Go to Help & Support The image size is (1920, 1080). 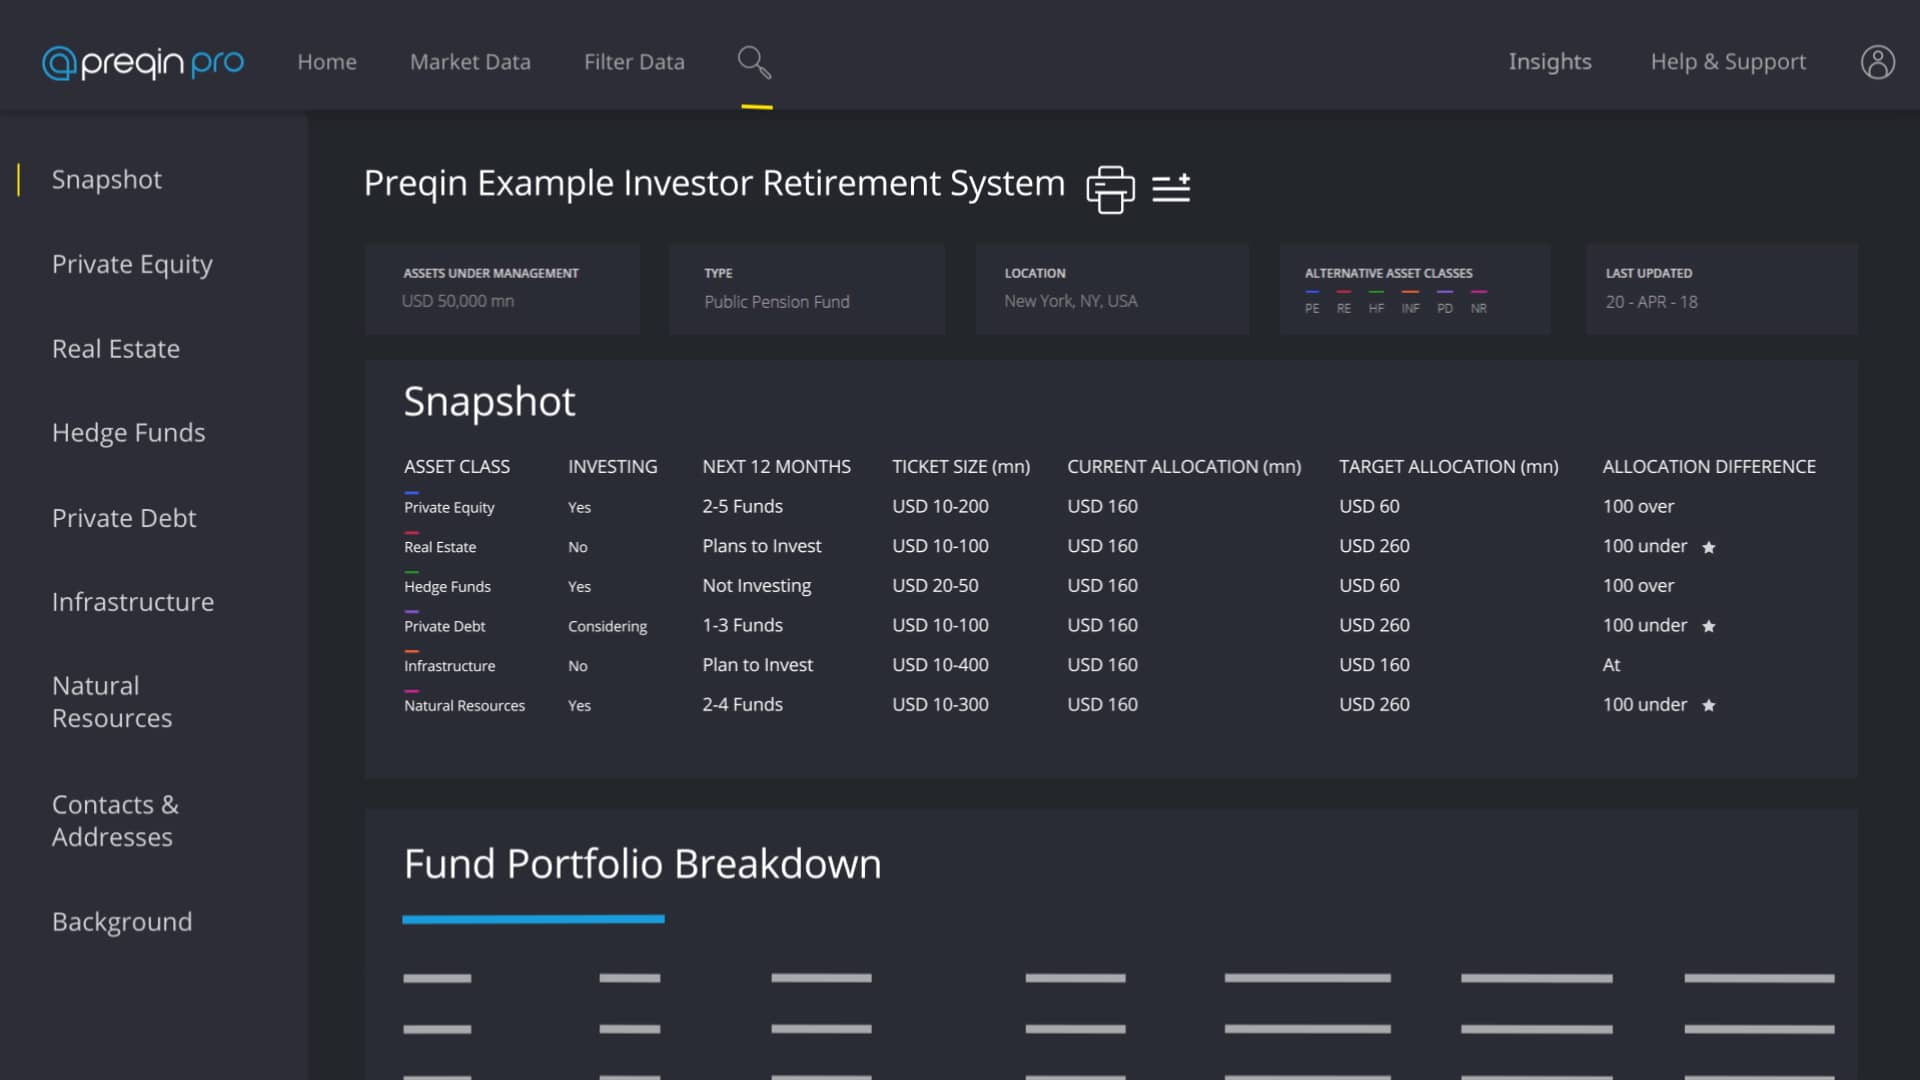tap(1728, 62)
